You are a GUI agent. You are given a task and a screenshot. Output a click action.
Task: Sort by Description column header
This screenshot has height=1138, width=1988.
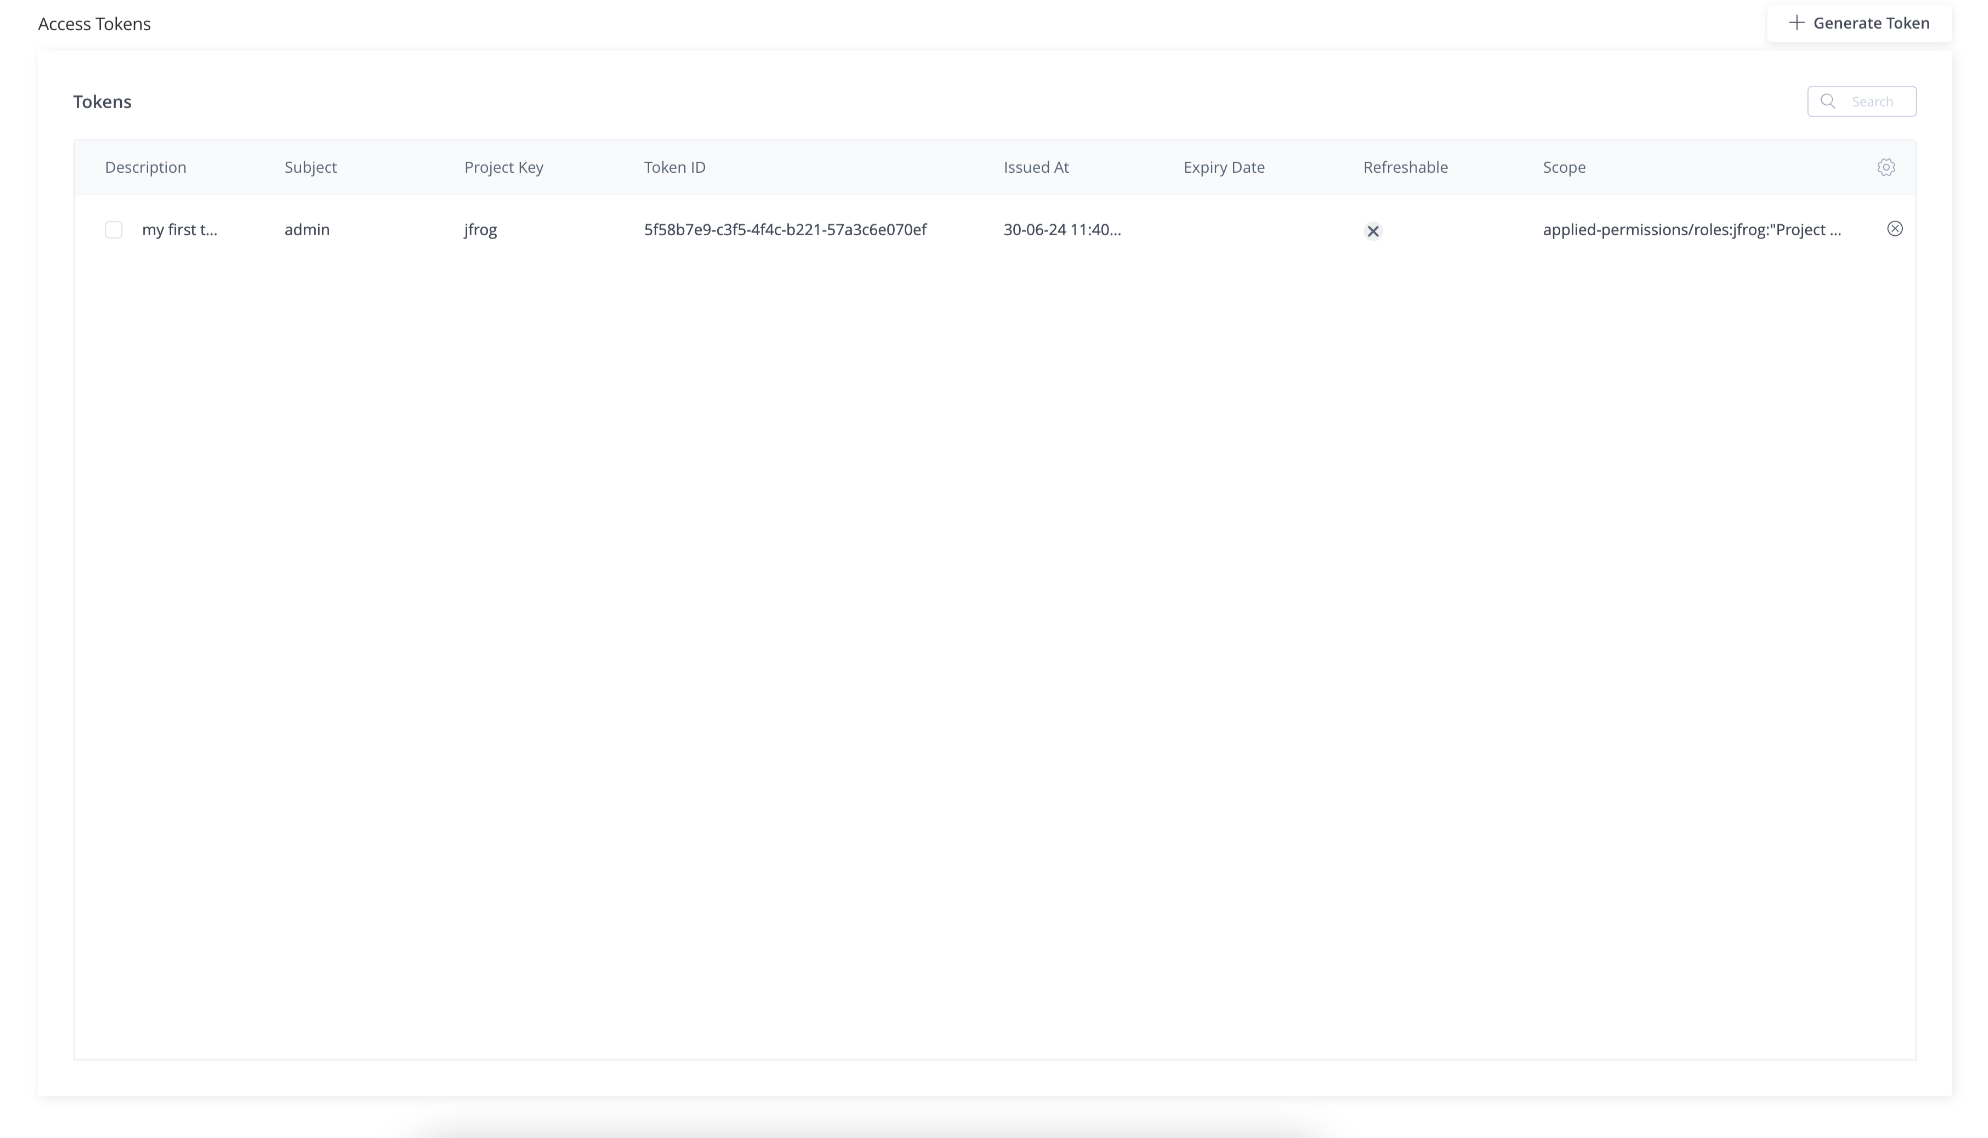coord(145,167)
